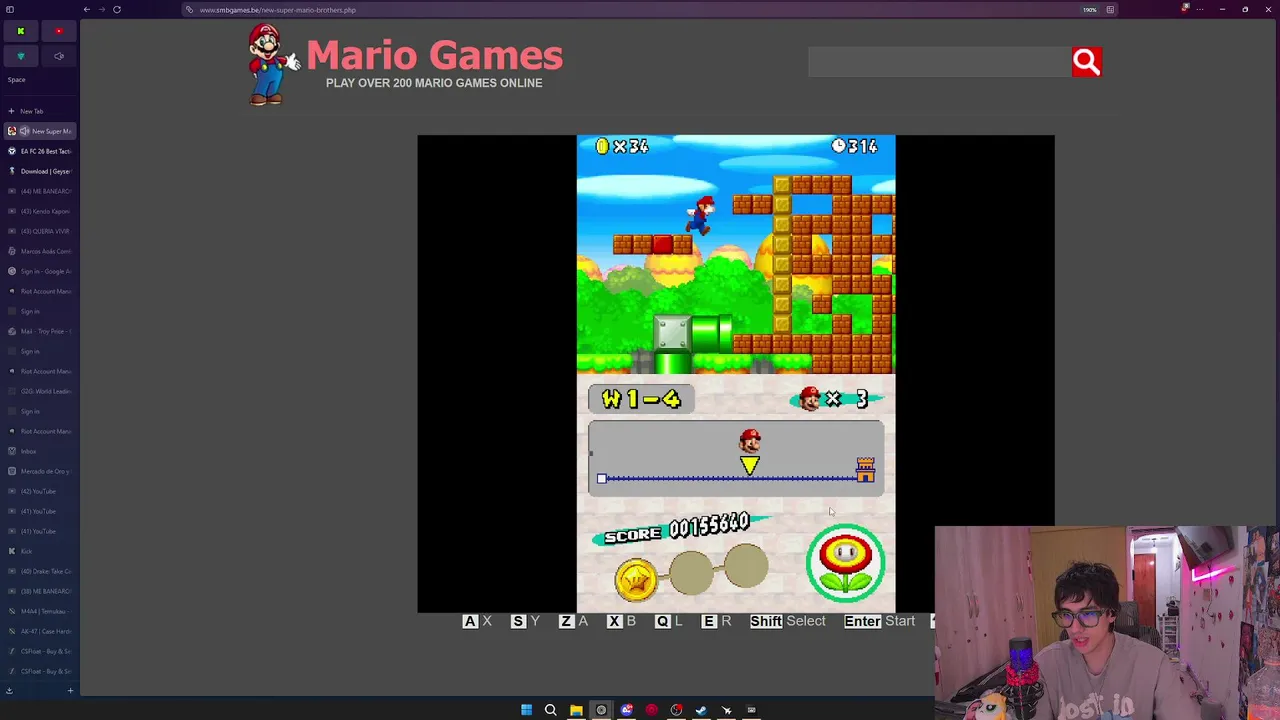Click the 190% zoom level indicator
1280x720 pixels.
(1090, 10)
